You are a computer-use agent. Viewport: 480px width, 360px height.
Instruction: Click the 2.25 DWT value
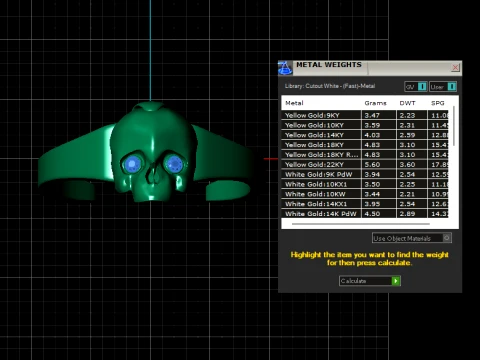(407, 184)
